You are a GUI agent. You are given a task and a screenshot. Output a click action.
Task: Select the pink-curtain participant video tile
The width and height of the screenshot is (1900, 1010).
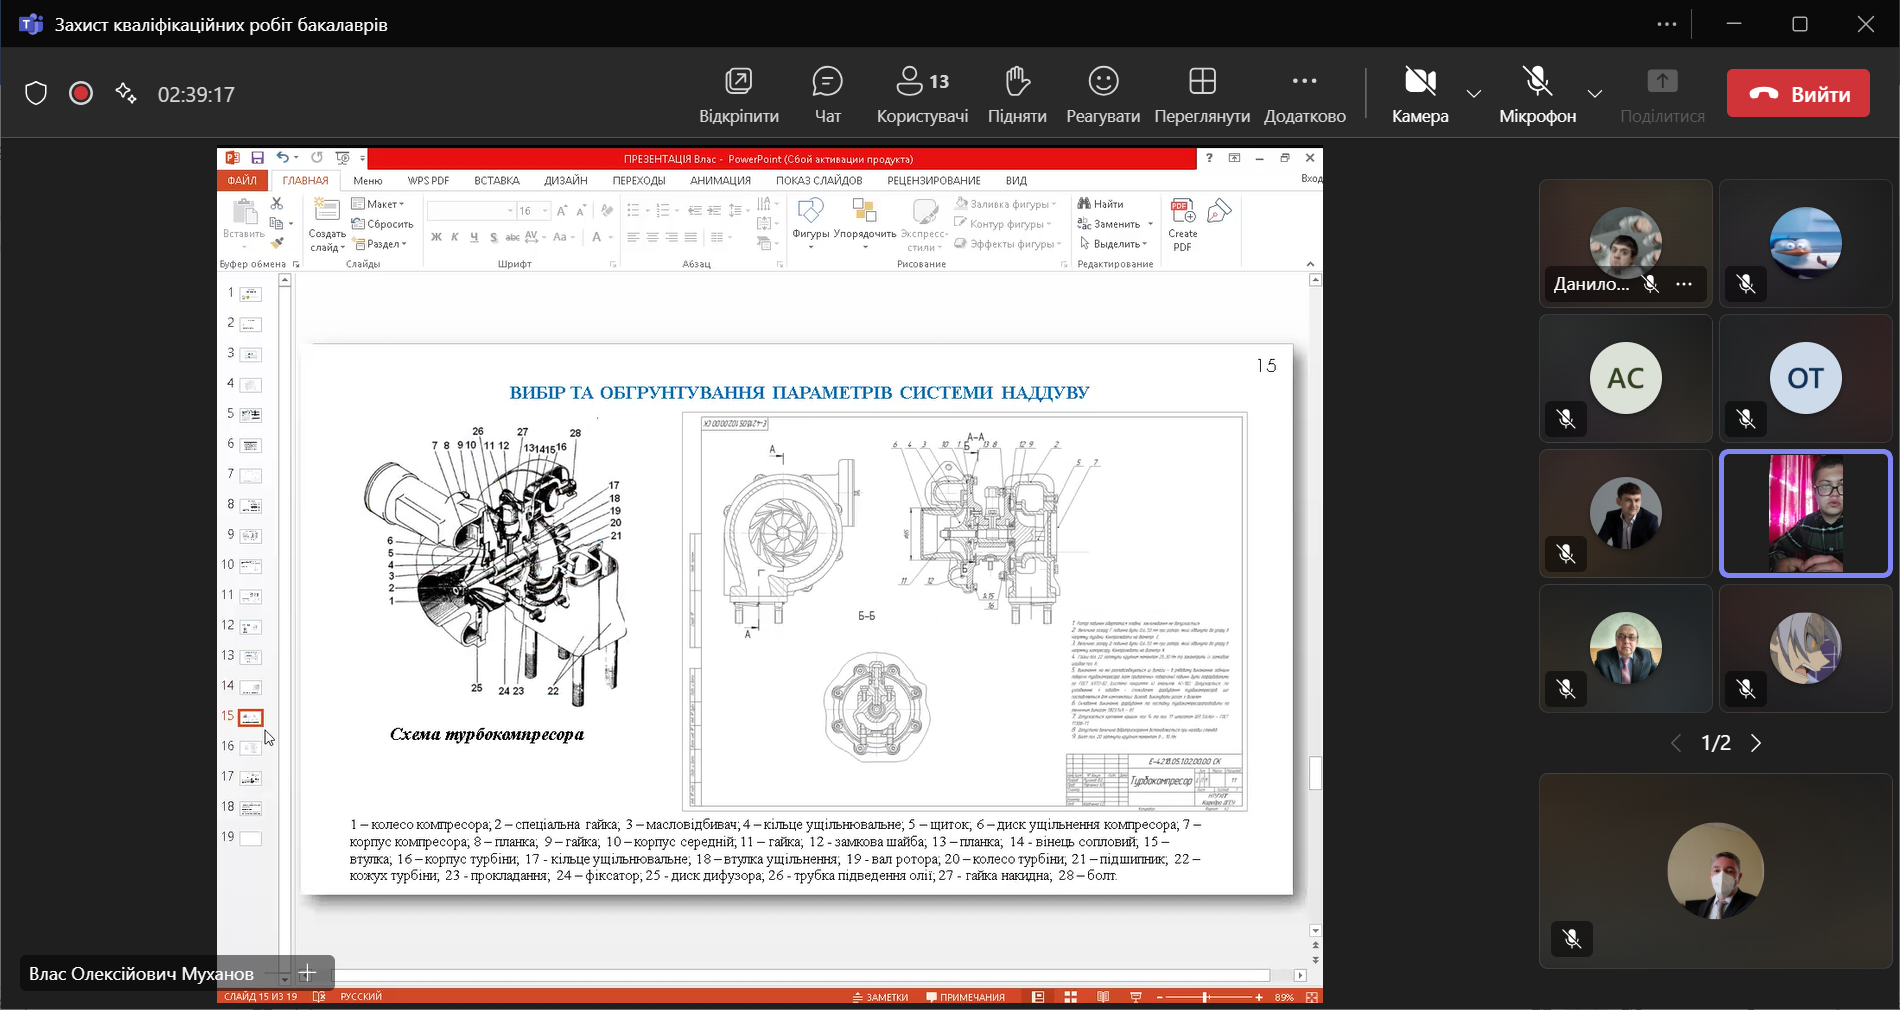point(1805,513)
